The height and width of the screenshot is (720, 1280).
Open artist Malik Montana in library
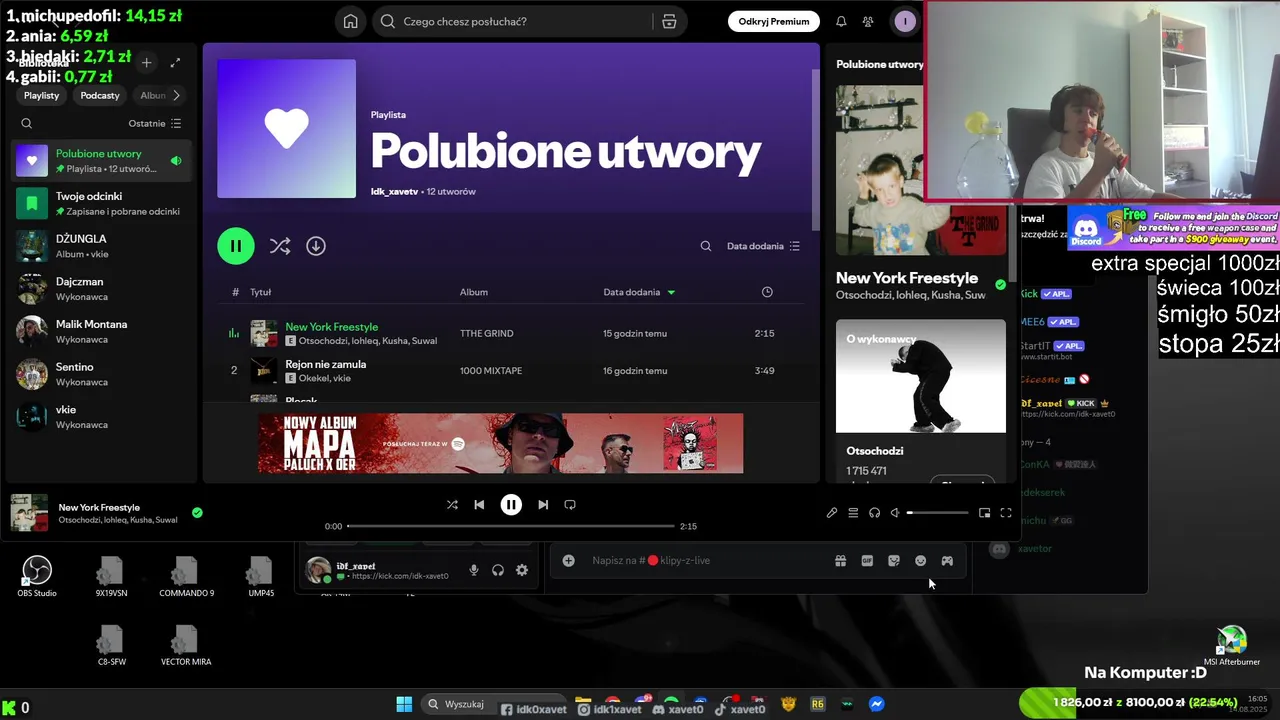[101, 331]
